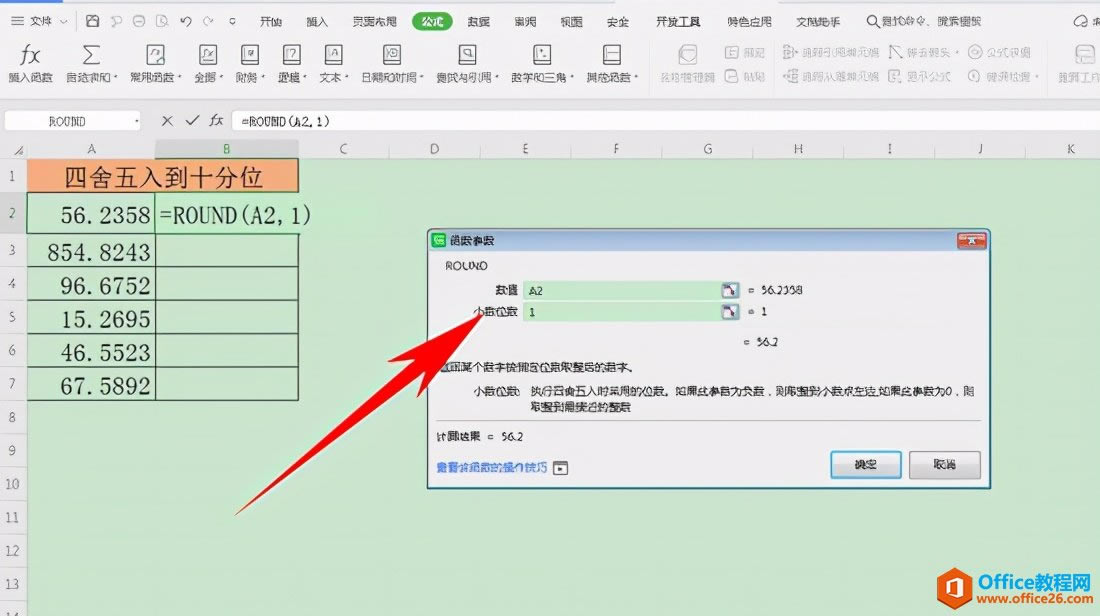Click the redo arrow icon
The width and height of the screenshot is (1100, 616).
tap(208, 21)
